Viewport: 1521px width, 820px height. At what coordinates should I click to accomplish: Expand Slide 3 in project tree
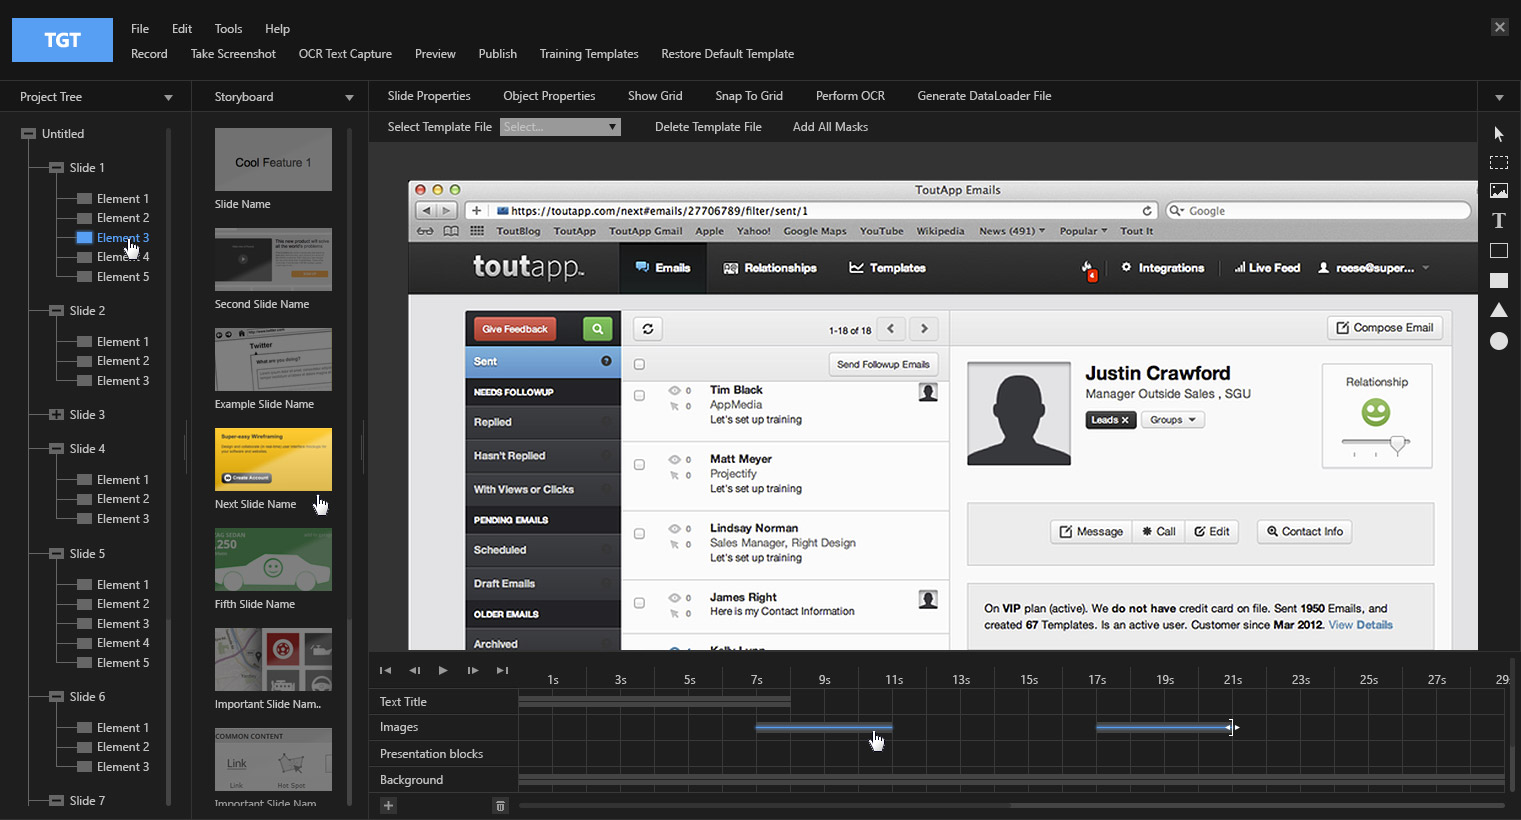56,415
